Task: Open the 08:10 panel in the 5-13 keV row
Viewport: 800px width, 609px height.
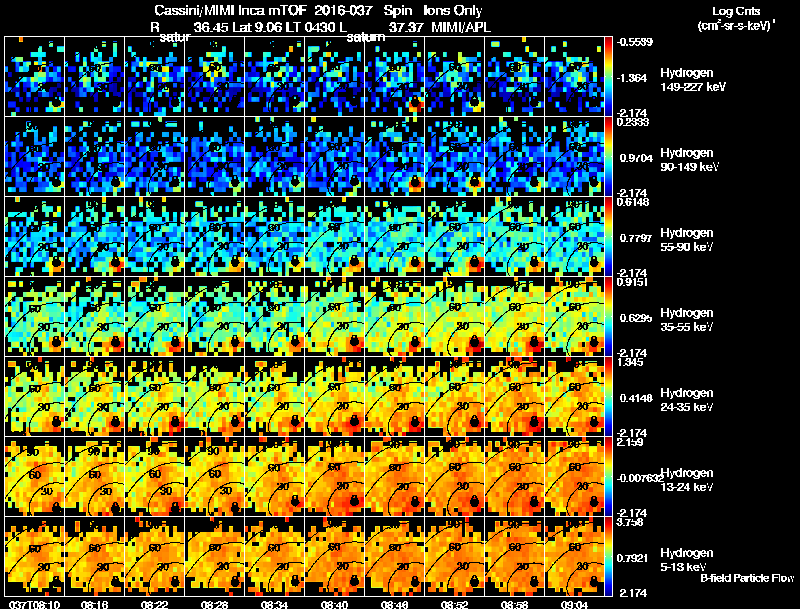Action: [x=35, y=556]
